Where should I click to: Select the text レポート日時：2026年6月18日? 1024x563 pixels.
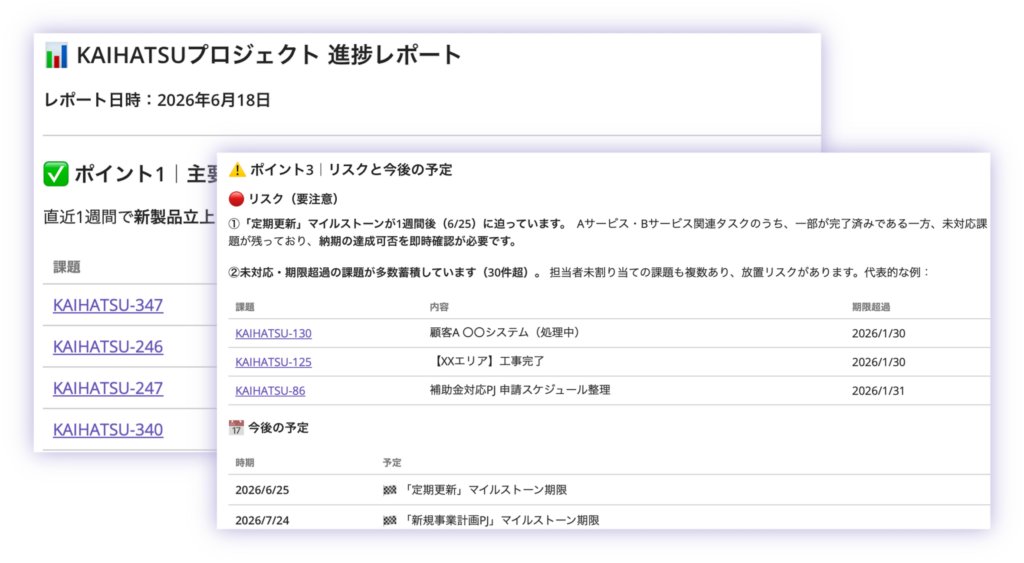157,100
